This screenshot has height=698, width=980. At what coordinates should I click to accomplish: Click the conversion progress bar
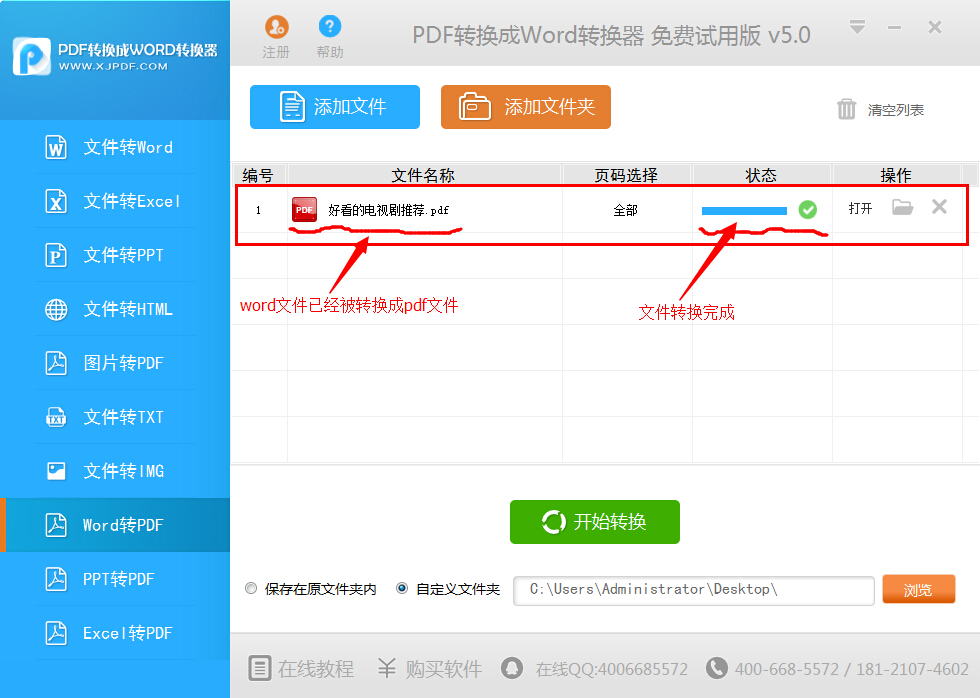coord(744,211)
